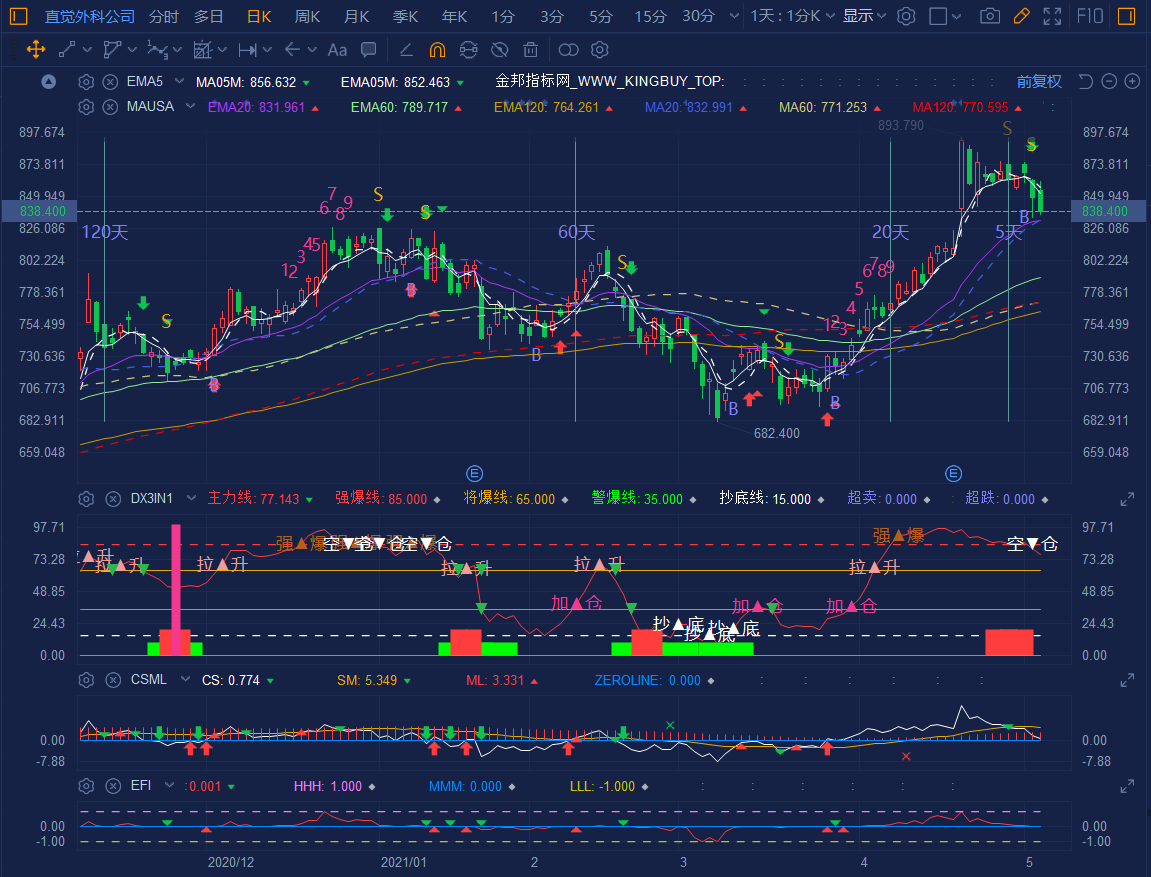This screenshot has height=877, width=1151.
Task: Select the chart measurement tool
Action: [x=203, y=50]
